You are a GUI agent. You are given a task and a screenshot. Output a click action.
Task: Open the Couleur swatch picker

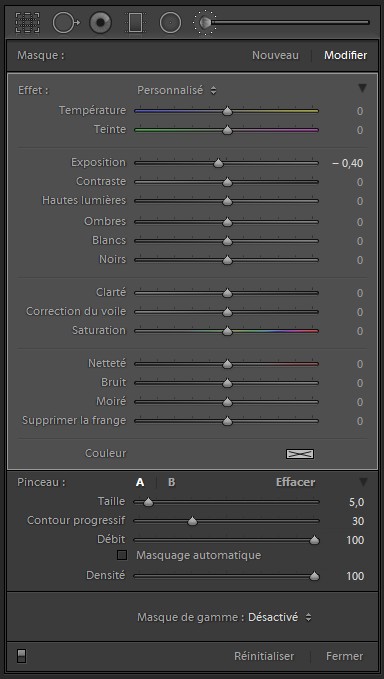point(300,454)
